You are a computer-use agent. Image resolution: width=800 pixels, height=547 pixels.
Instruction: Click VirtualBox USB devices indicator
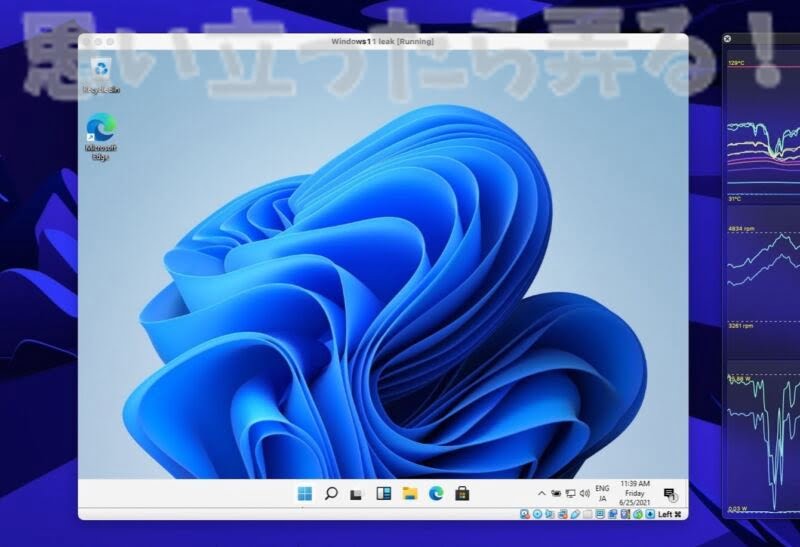pyautogui.click(x=576, y=514)
